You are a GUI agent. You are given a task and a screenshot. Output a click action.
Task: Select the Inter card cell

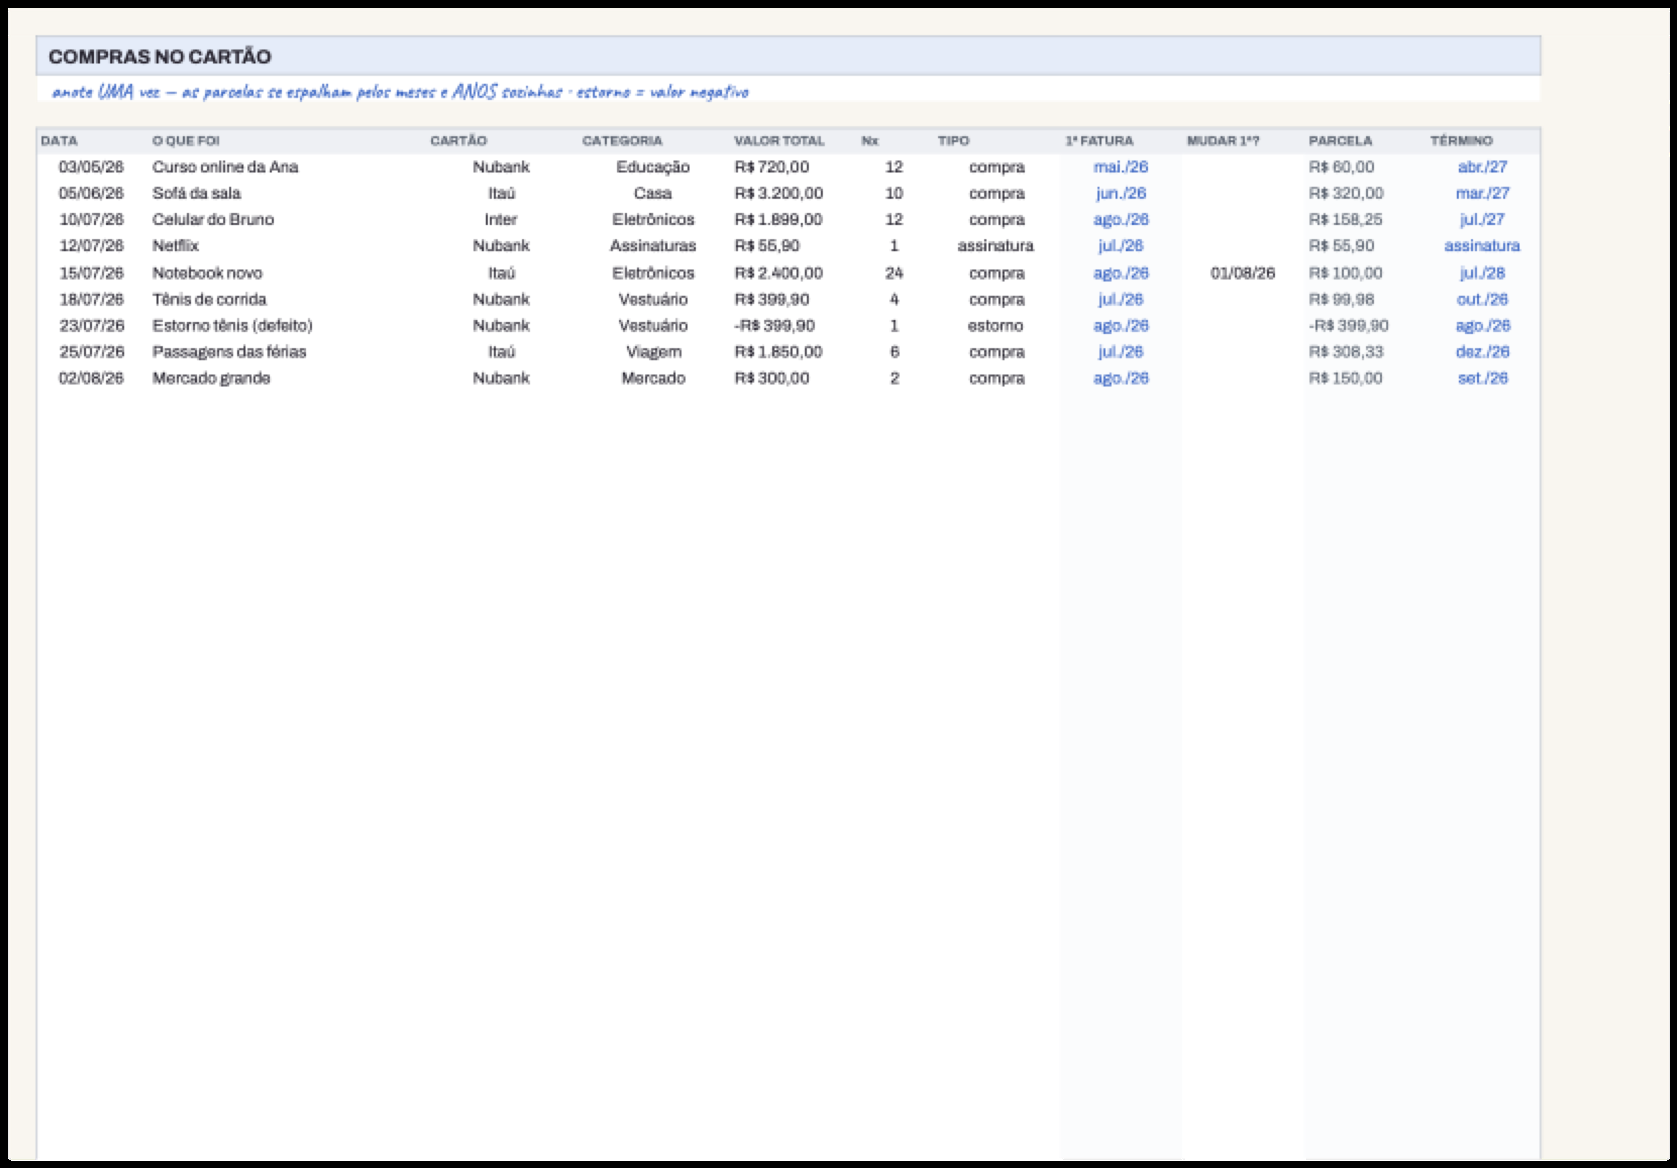click(x=501, y=219)
